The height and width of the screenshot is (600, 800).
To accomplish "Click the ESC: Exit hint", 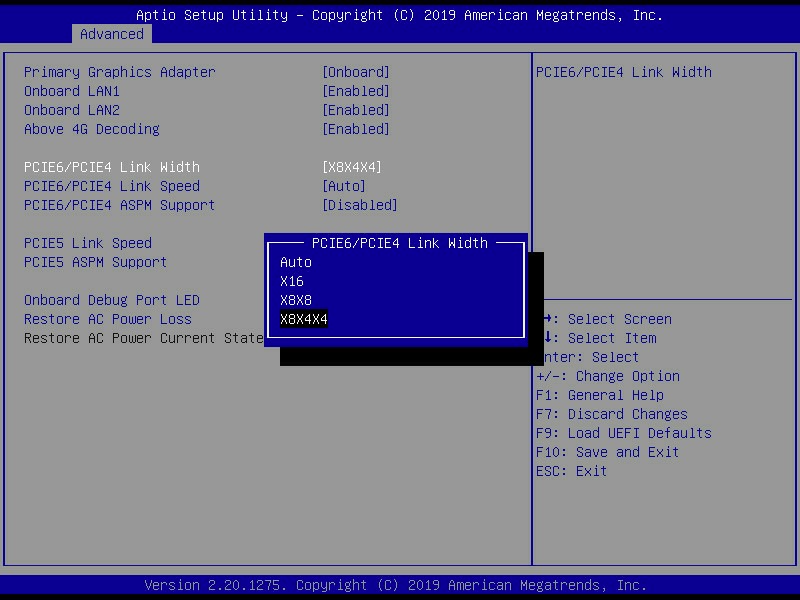I will (571, 471).
